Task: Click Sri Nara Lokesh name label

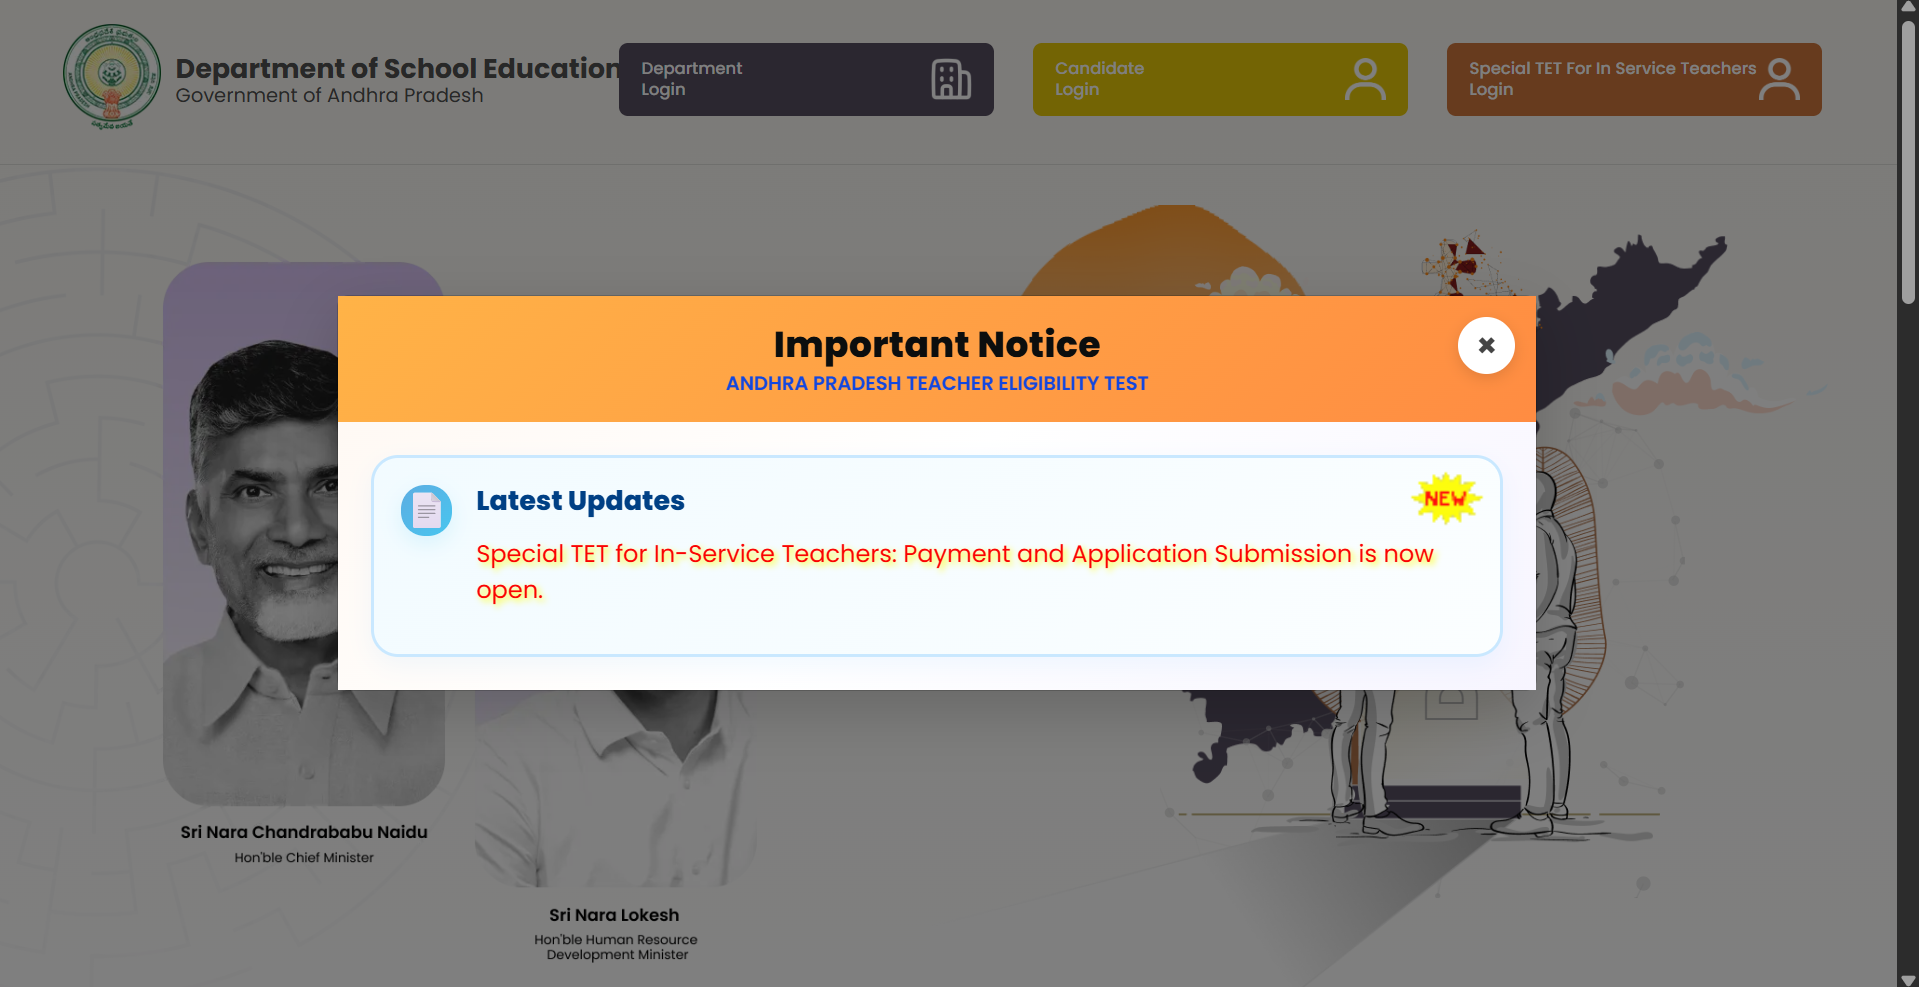Action: (x=614, y=915)
